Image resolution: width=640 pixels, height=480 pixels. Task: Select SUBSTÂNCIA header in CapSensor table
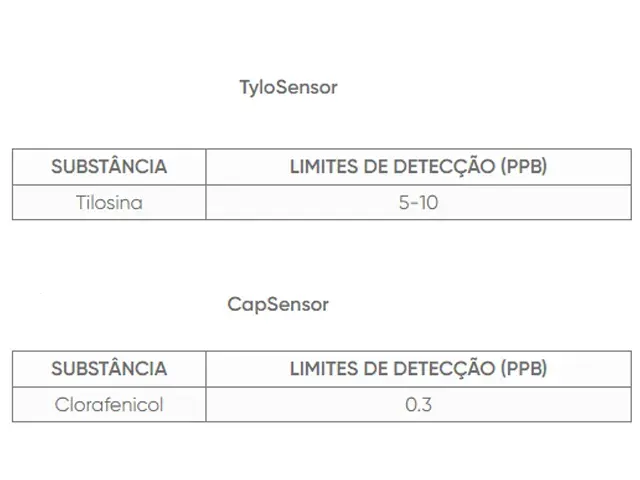click(x=109, y=369)
